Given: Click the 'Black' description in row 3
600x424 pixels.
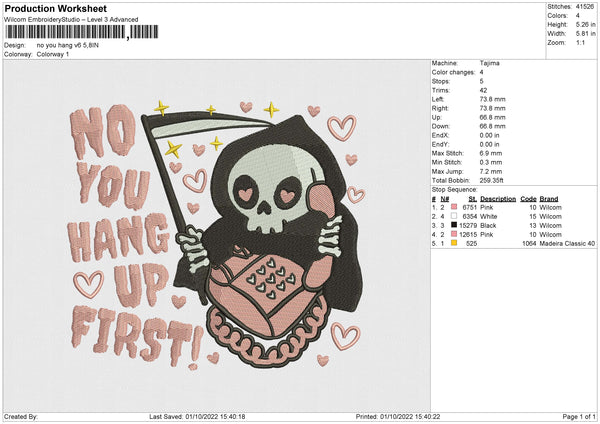Looking at the screenshot, I should point(488,225).
